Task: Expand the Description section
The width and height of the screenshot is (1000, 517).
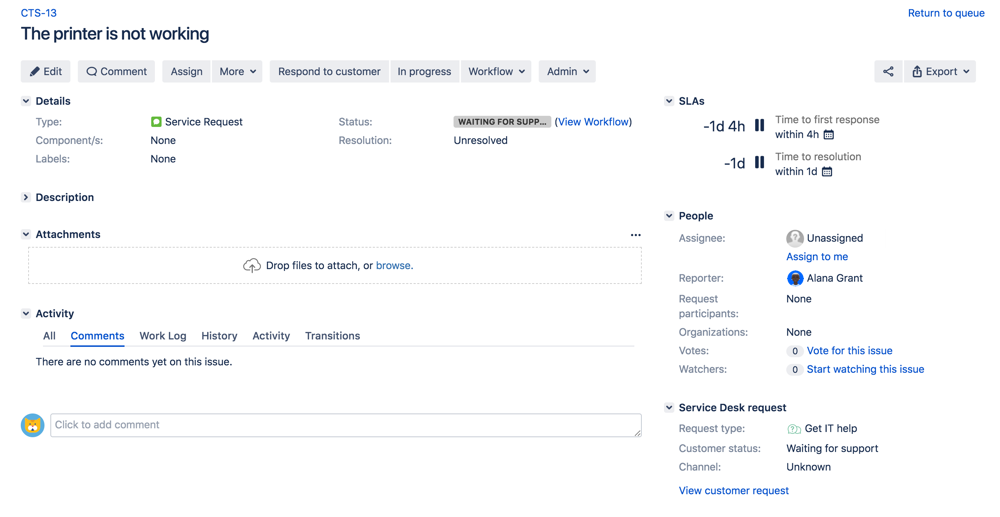Action: (26, 198)
